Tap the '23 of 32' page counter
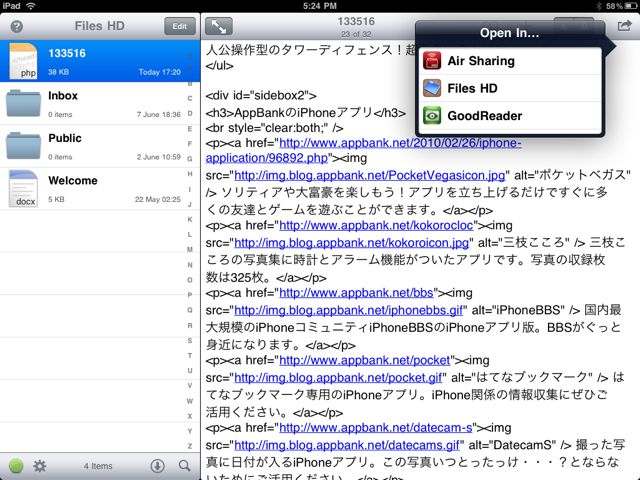Image resolution: width=640 pixels, height=480 pixels. 356,34
